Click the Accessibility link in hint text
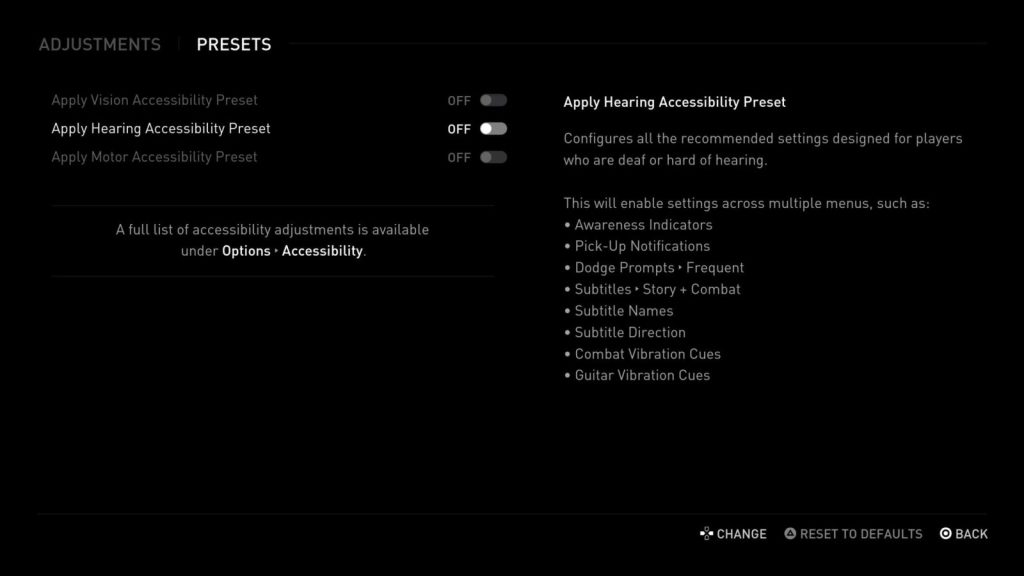Viewport: 1024px width, 576px height. tap(322, 251)
